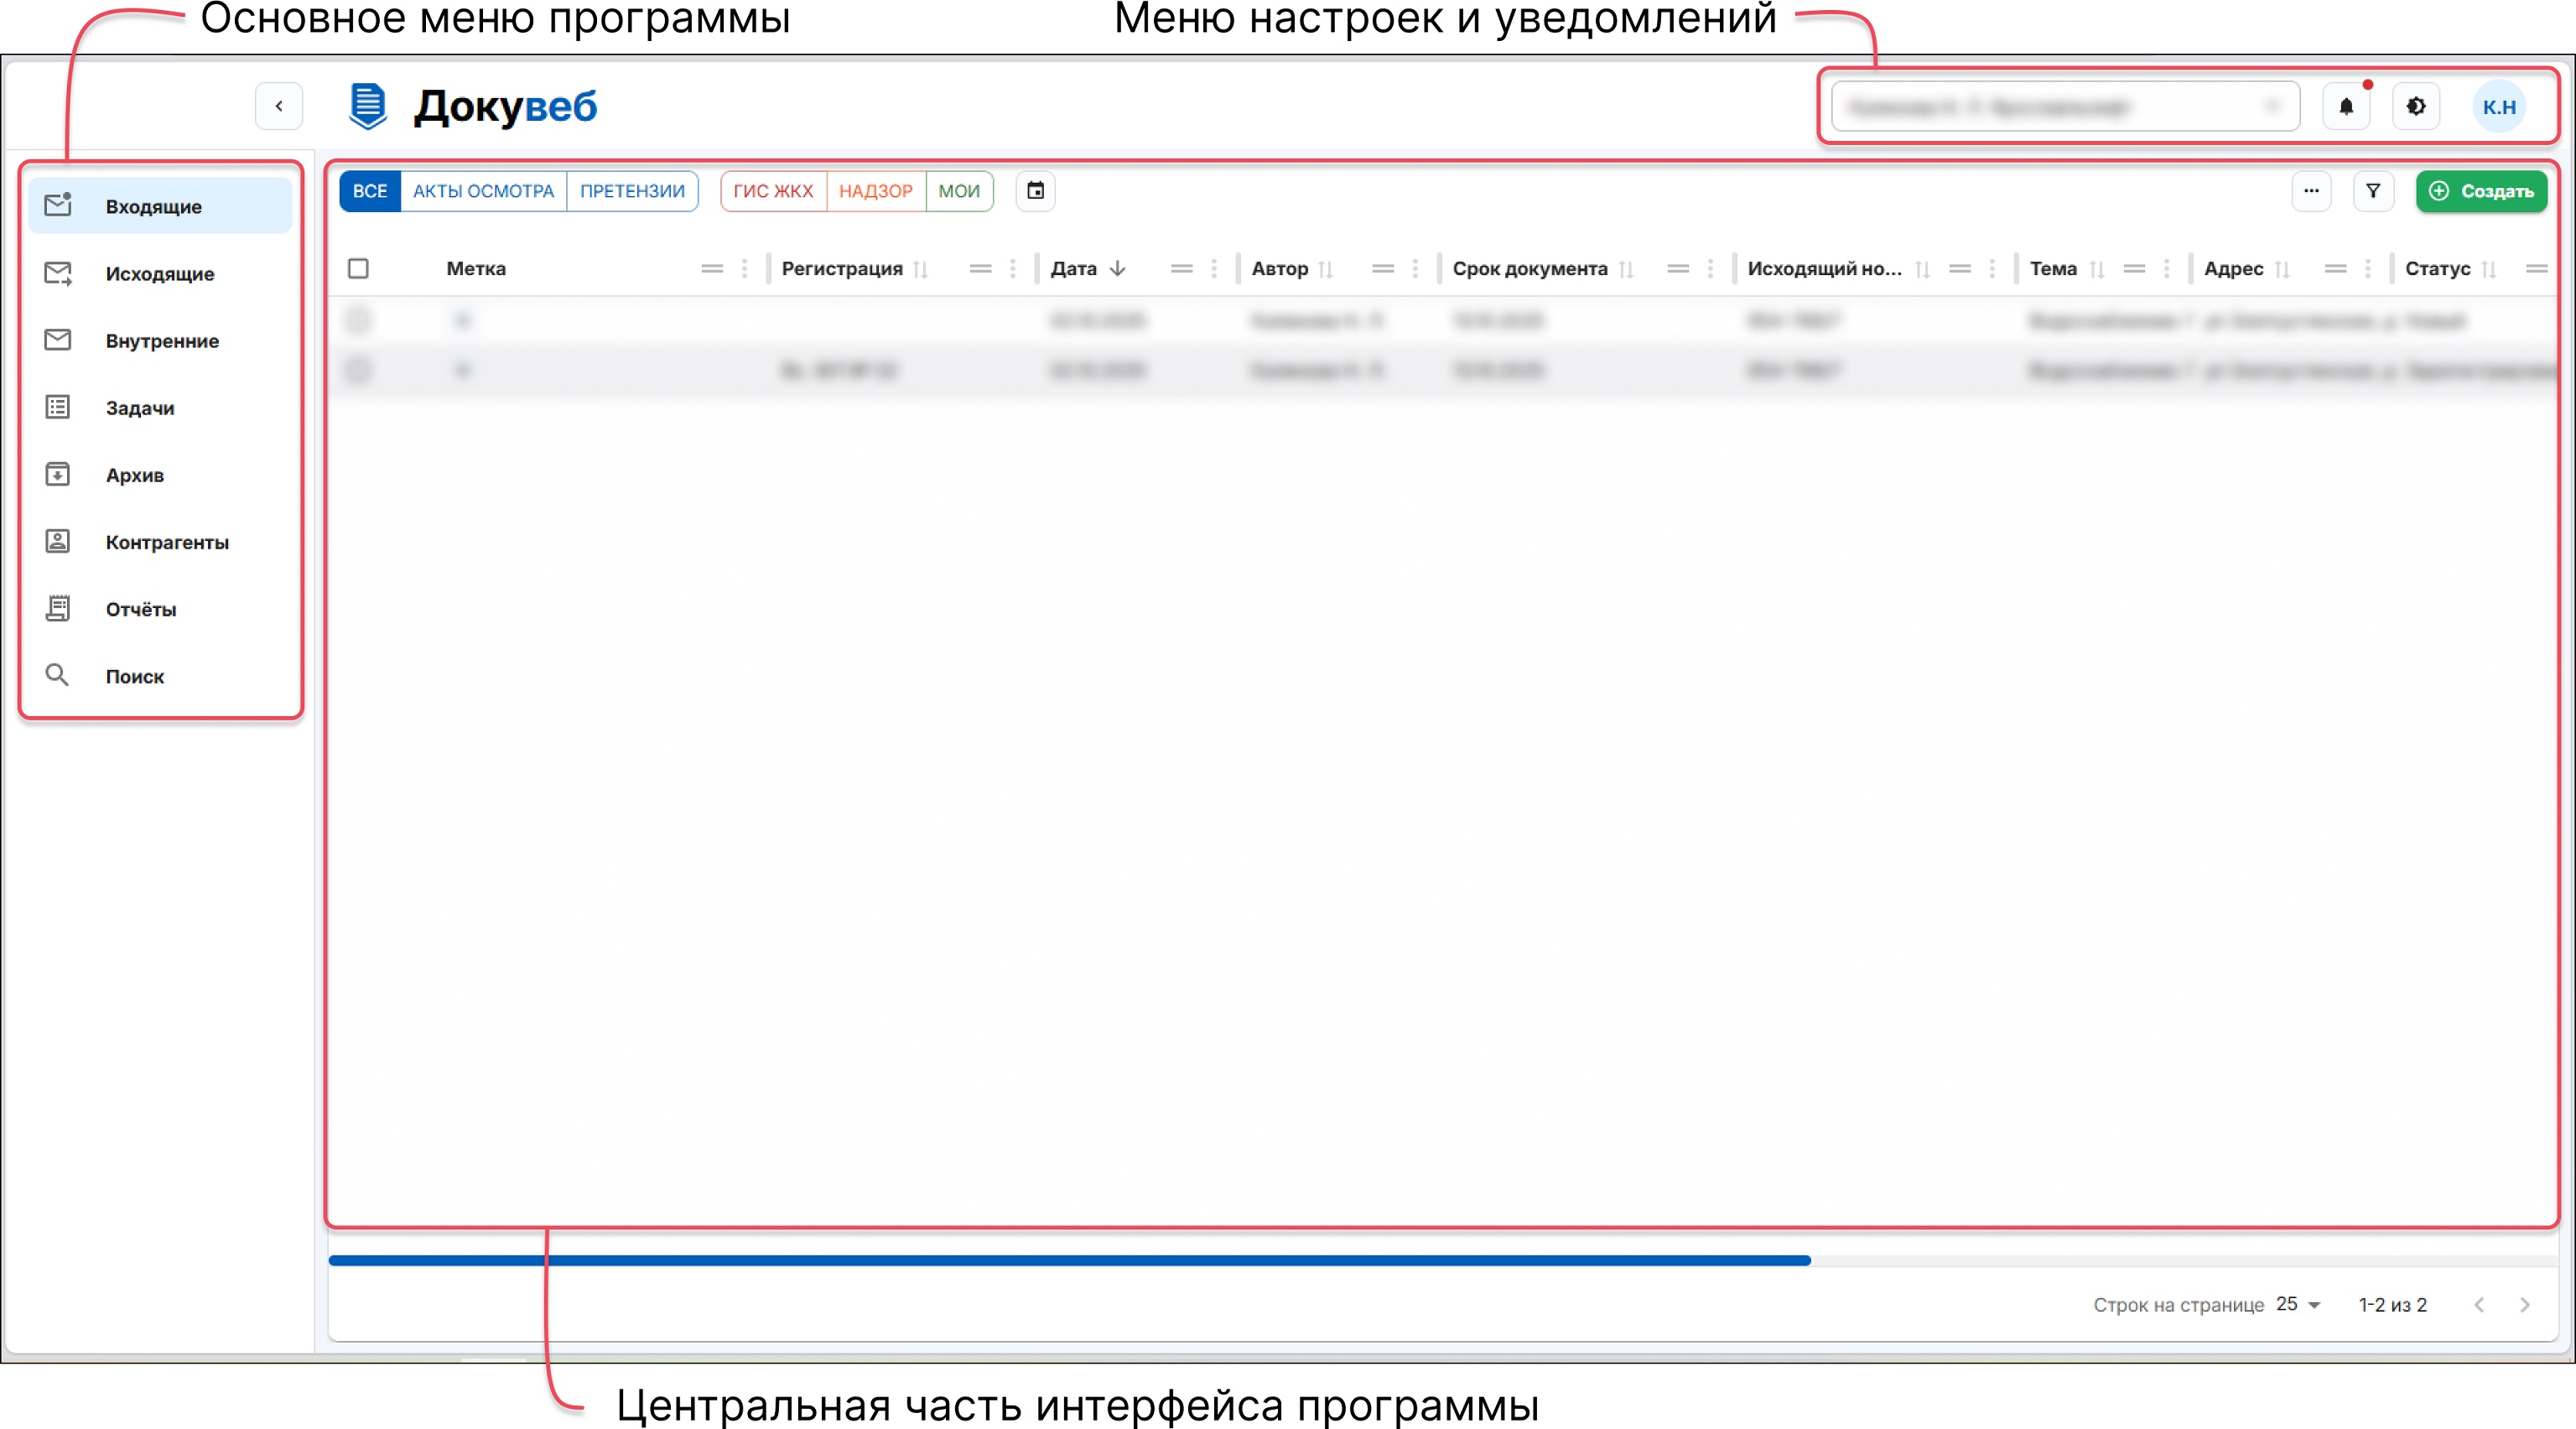This screenshot has width=2576, height=1429.
Task: Select all rows via header checkbox
Action: tap(359, 268)
